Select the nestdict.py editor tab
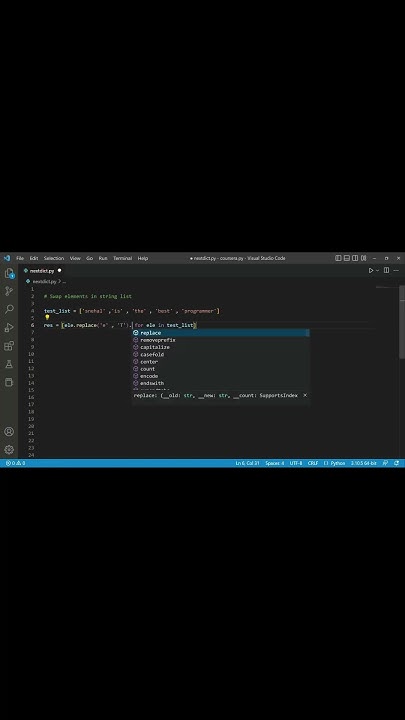This screenshot has width=405, height=720. tap(42, 271)
